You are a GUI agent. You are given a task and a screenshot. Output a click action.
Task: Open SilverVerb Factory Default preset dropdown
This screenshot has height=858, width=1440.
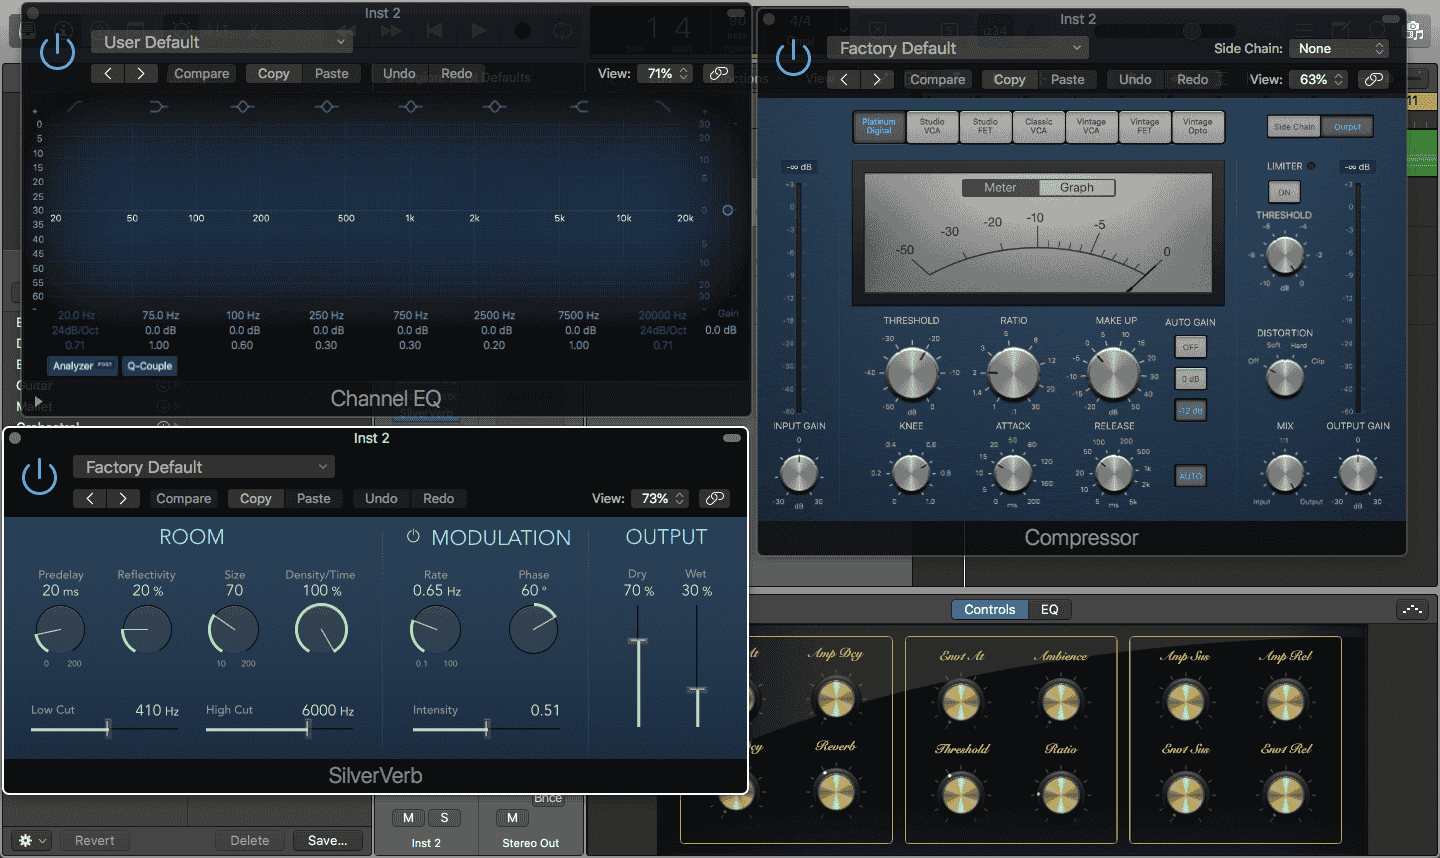204,467
